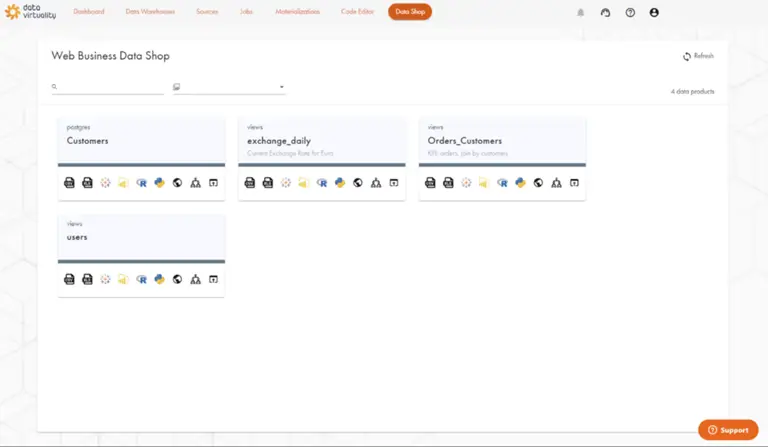Click the help question mark icon
Image resolution: width=768 pixels, height=447 pixels.
click(630, 13)
